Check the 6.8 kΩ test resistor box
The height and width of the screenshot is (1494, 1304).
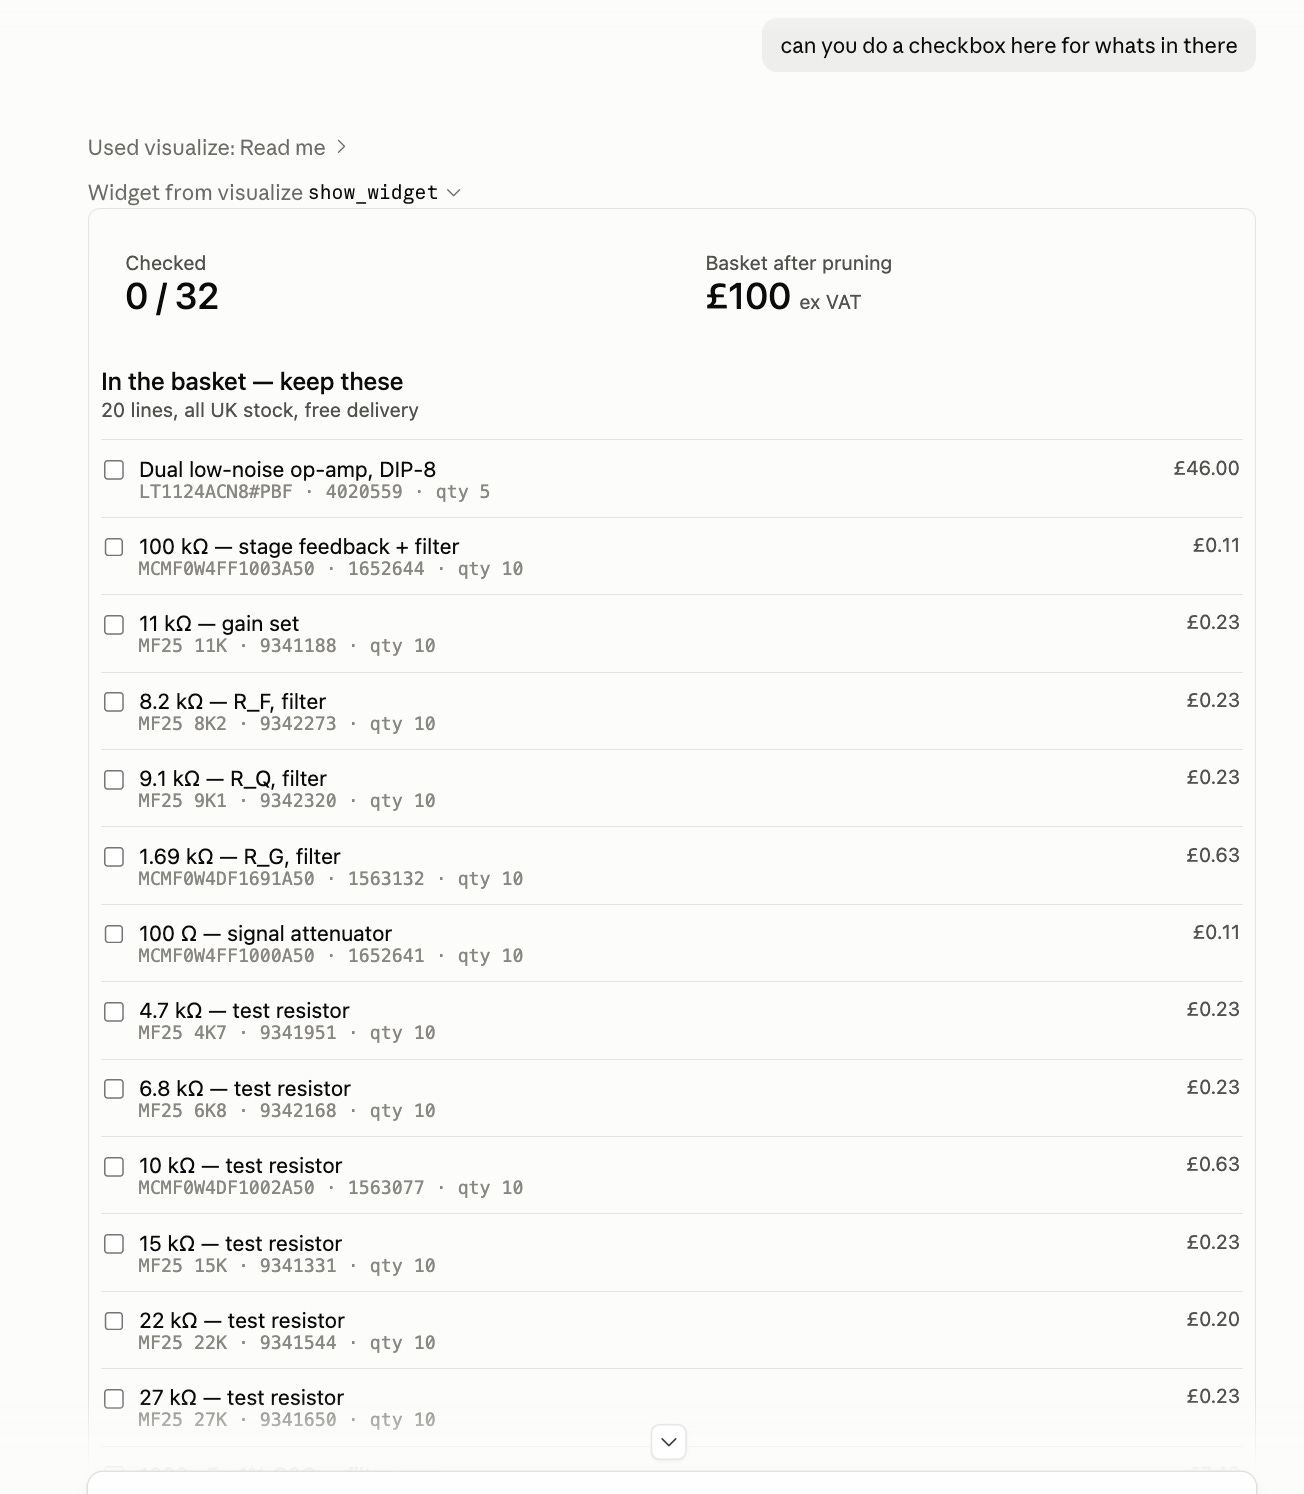114,1089
